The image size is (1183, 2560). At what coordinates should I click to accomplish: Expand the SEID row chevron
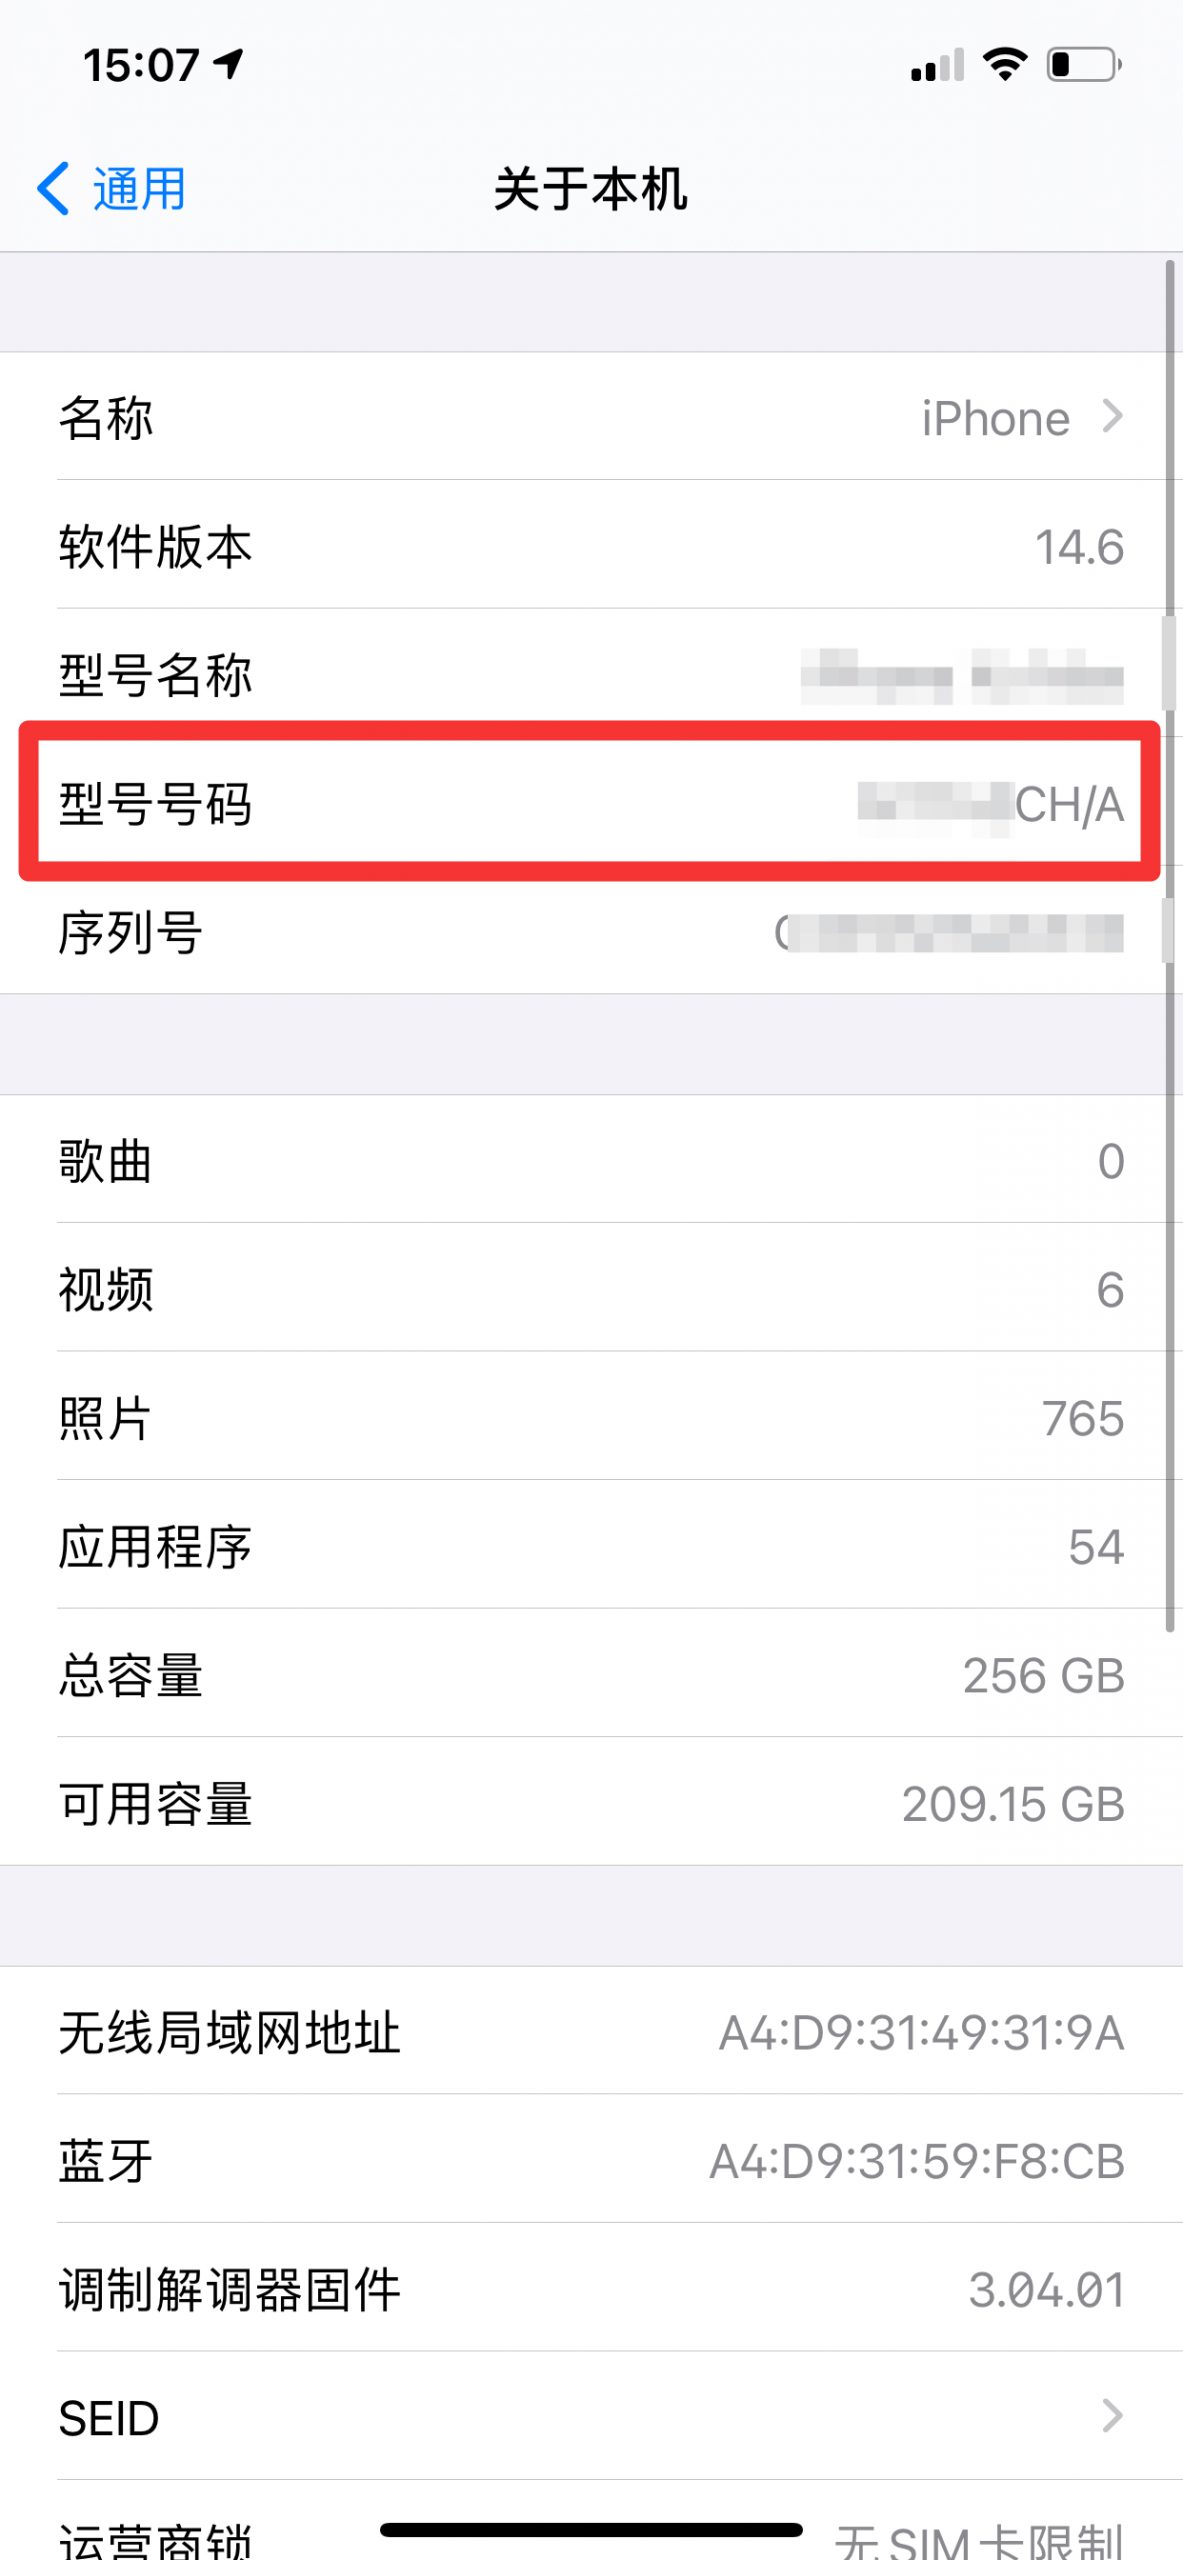1112,2416
